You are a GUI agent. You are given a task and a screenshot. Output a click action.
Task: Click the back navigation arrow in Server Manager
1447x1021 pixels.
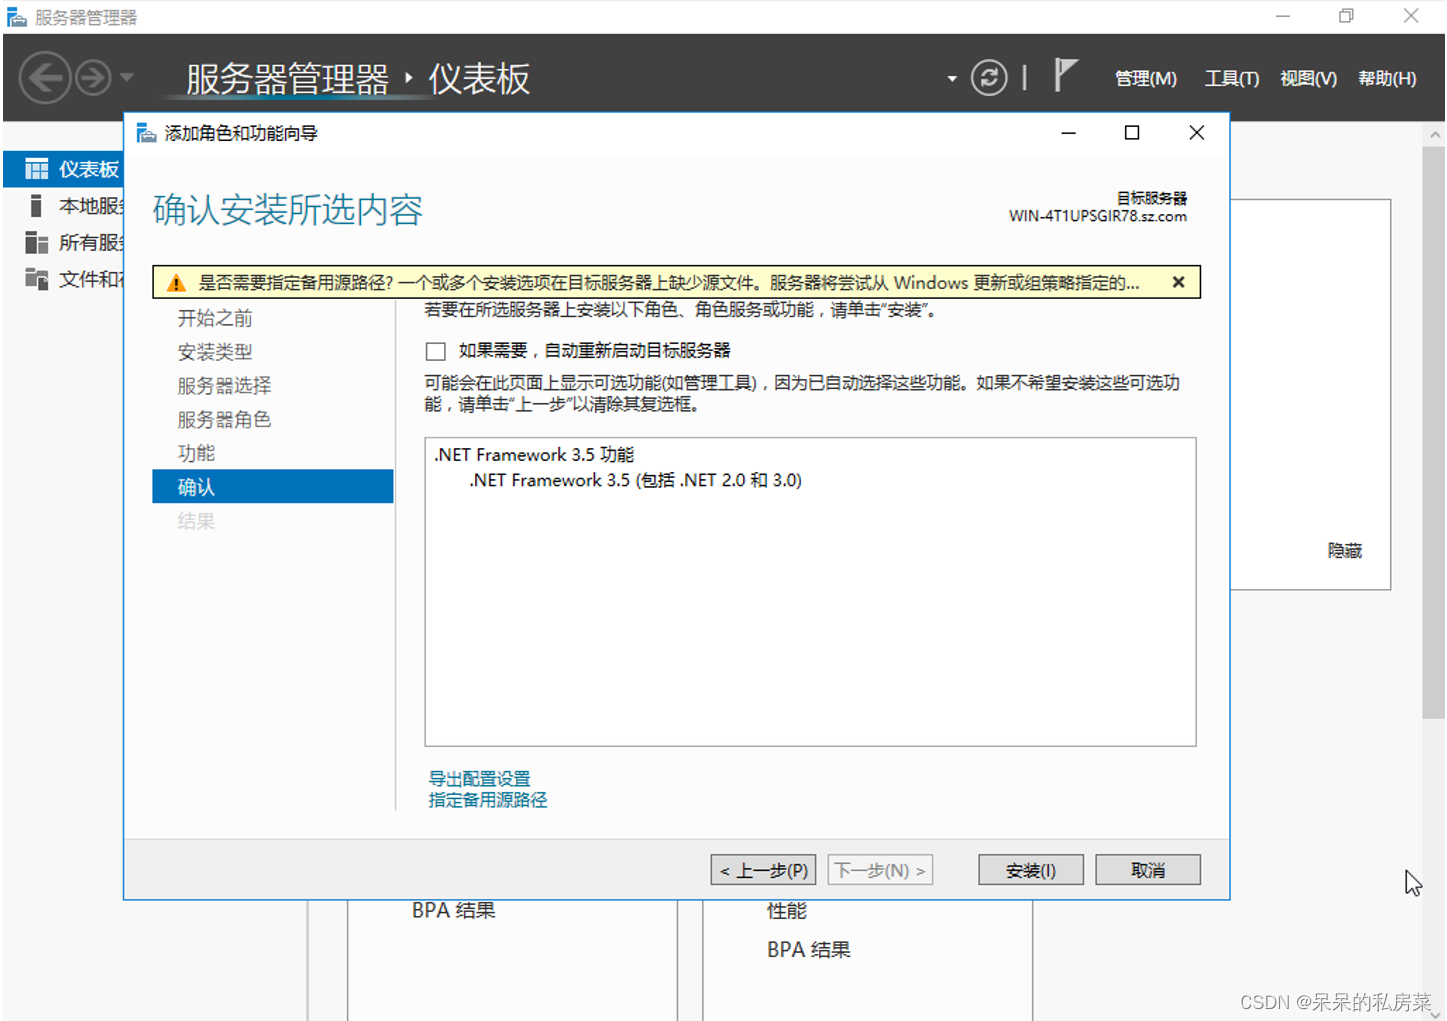pyautogui.click(x=45, y=78)
